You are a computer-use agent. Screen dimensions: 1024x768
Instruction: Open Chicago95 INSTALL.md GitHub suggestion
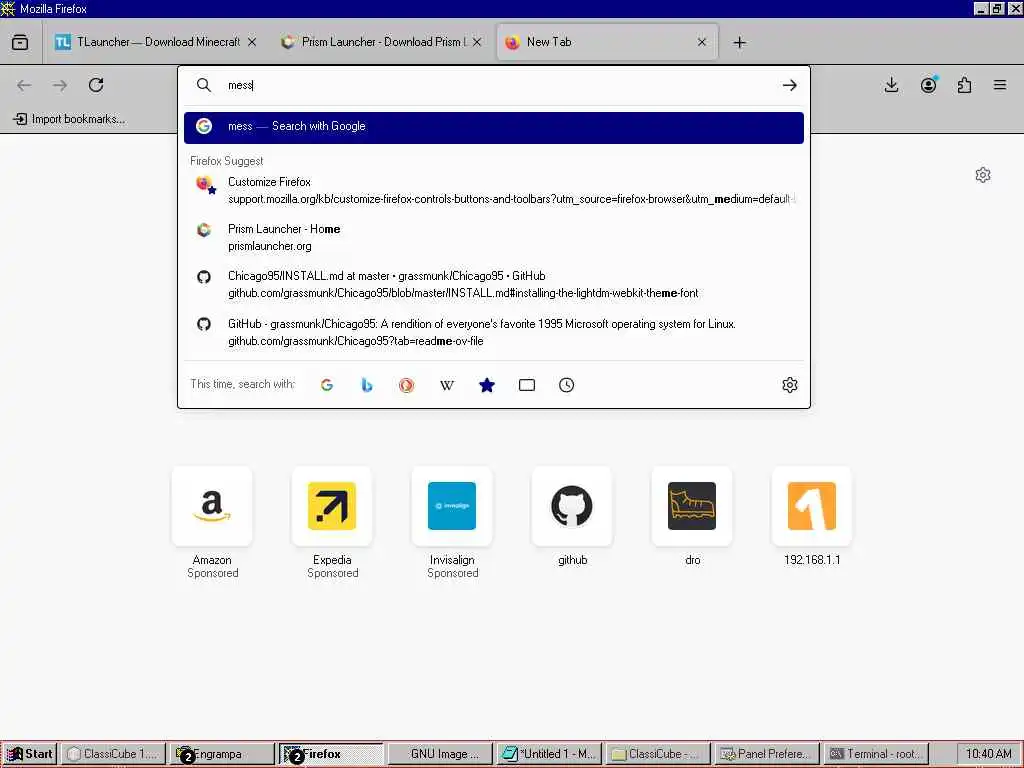[494, 284]
